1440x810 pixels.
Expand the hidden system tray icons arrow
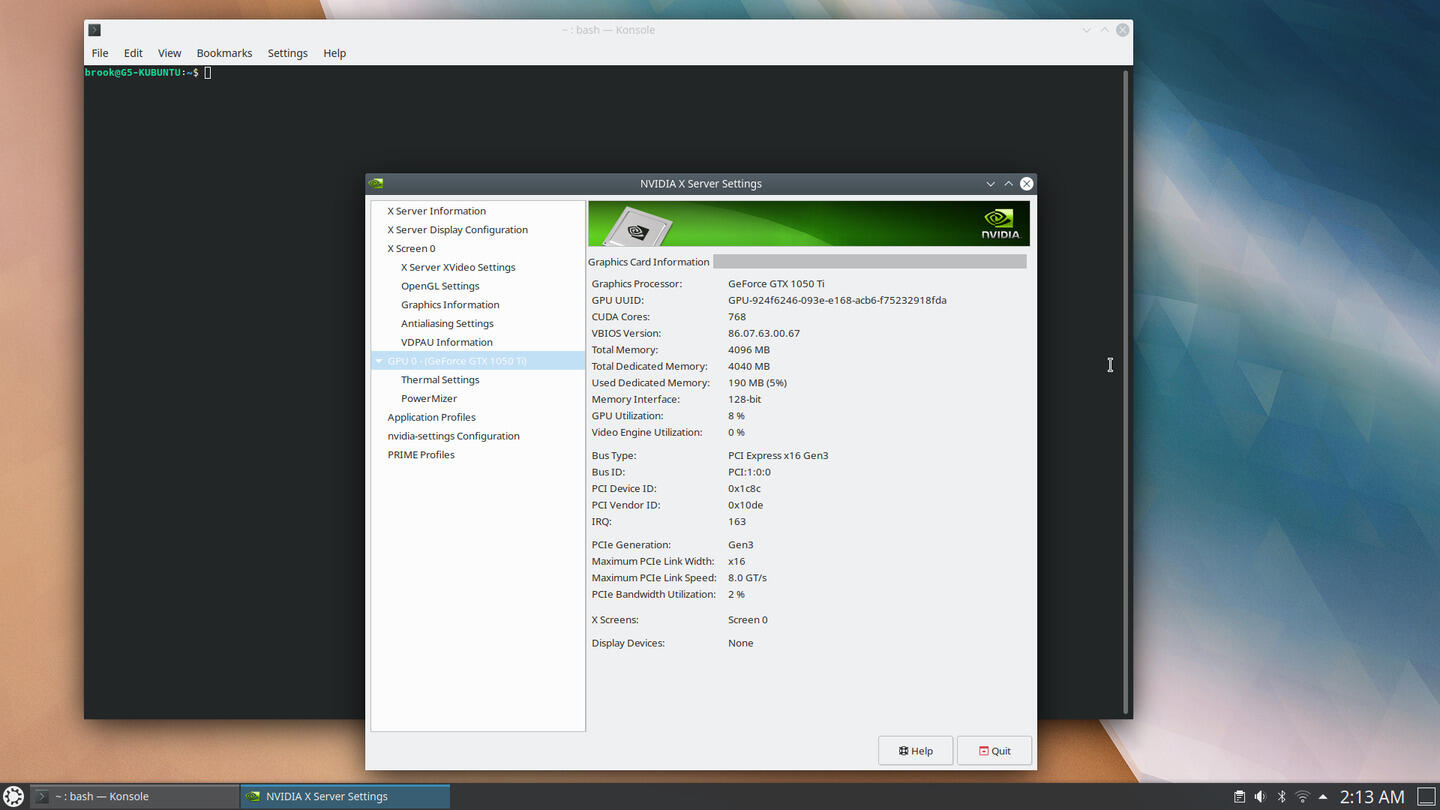1323,797
